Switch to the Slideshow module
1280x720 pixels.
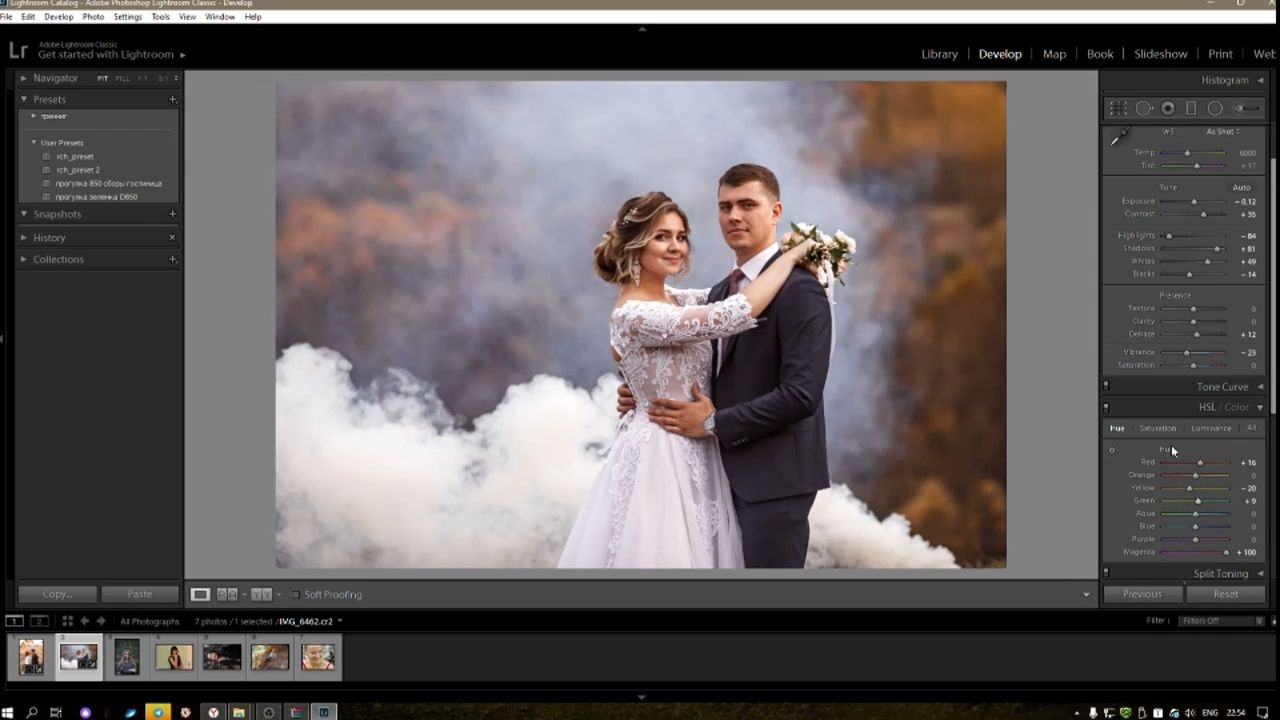pyautogui.click(x=1161, y=54)
